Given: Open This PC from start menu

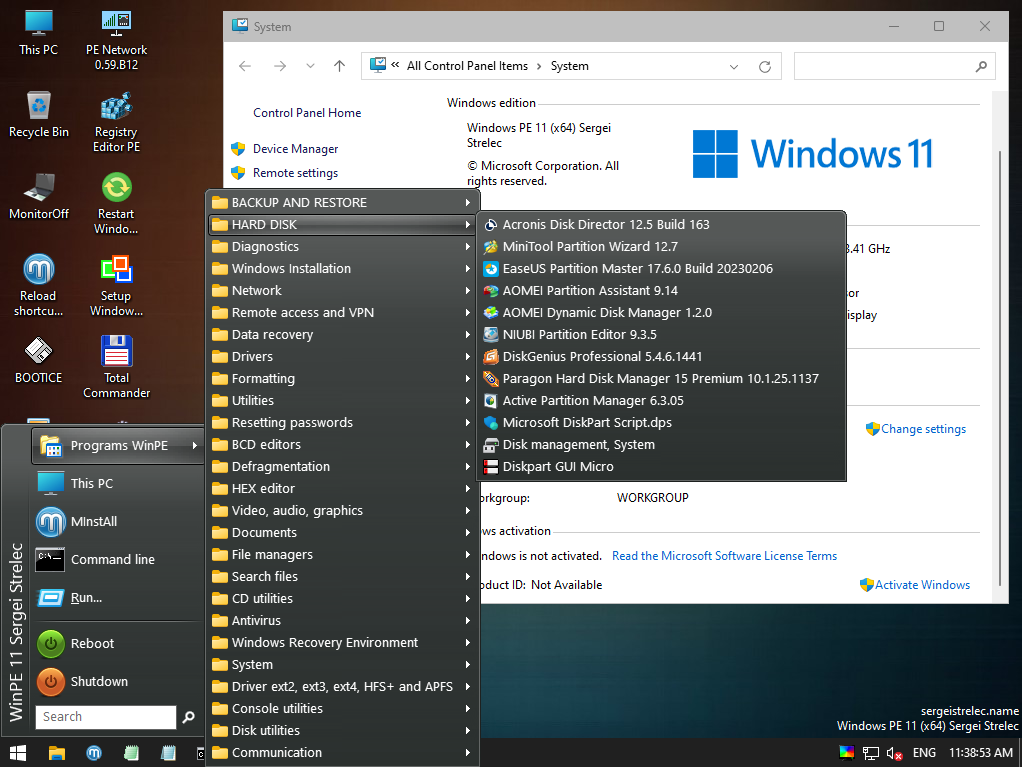Looking at the screenshot, I should [117, 484].
